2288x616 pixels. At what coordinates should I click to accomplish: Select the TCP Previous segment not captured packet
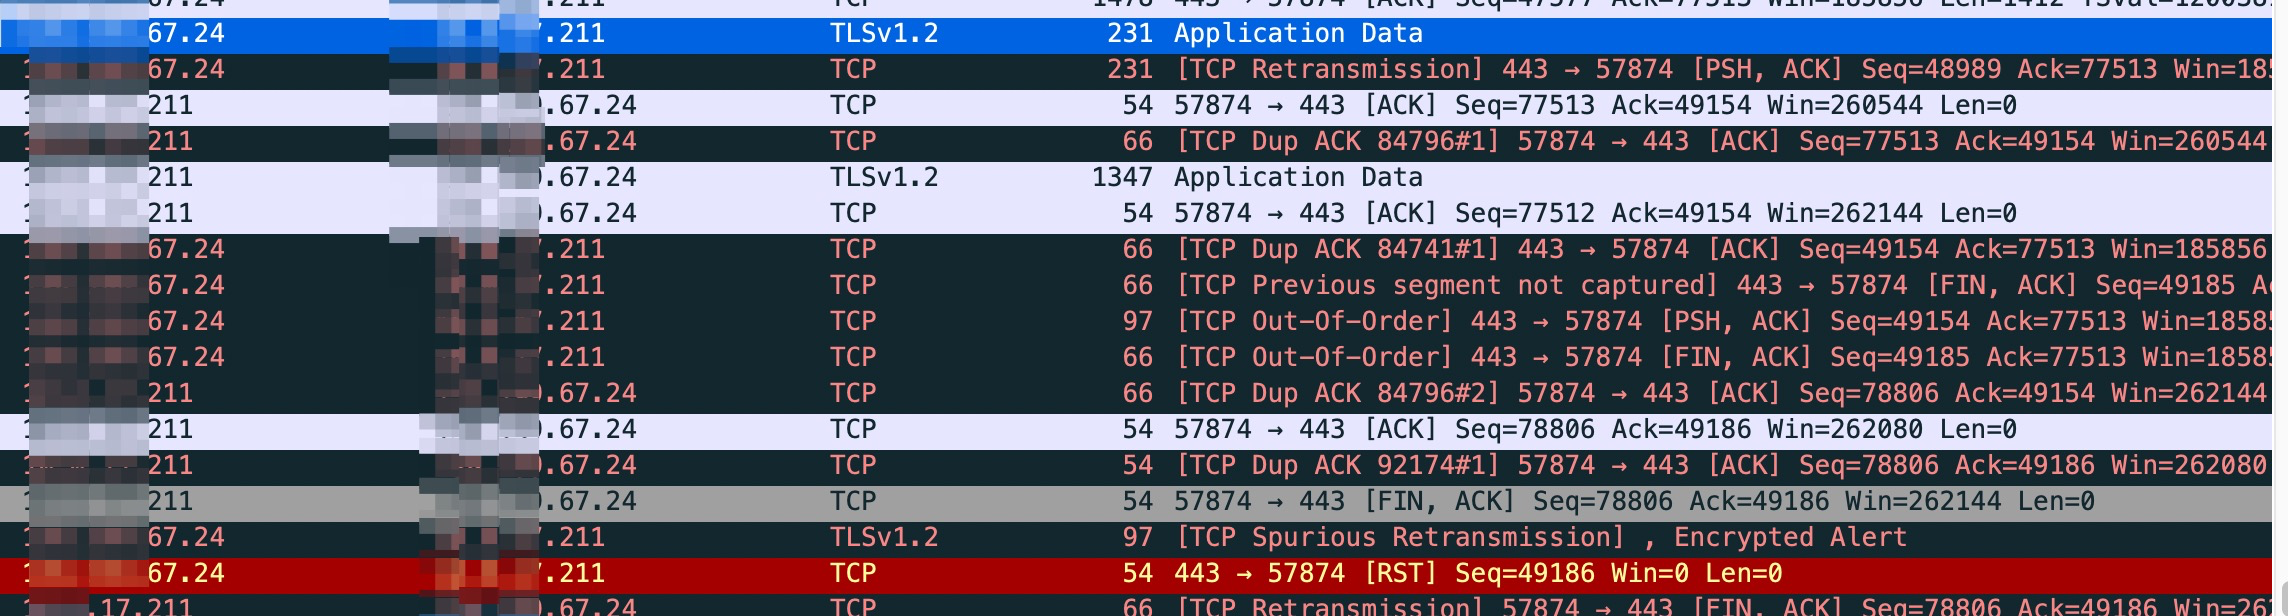[x=1445, y=286]
